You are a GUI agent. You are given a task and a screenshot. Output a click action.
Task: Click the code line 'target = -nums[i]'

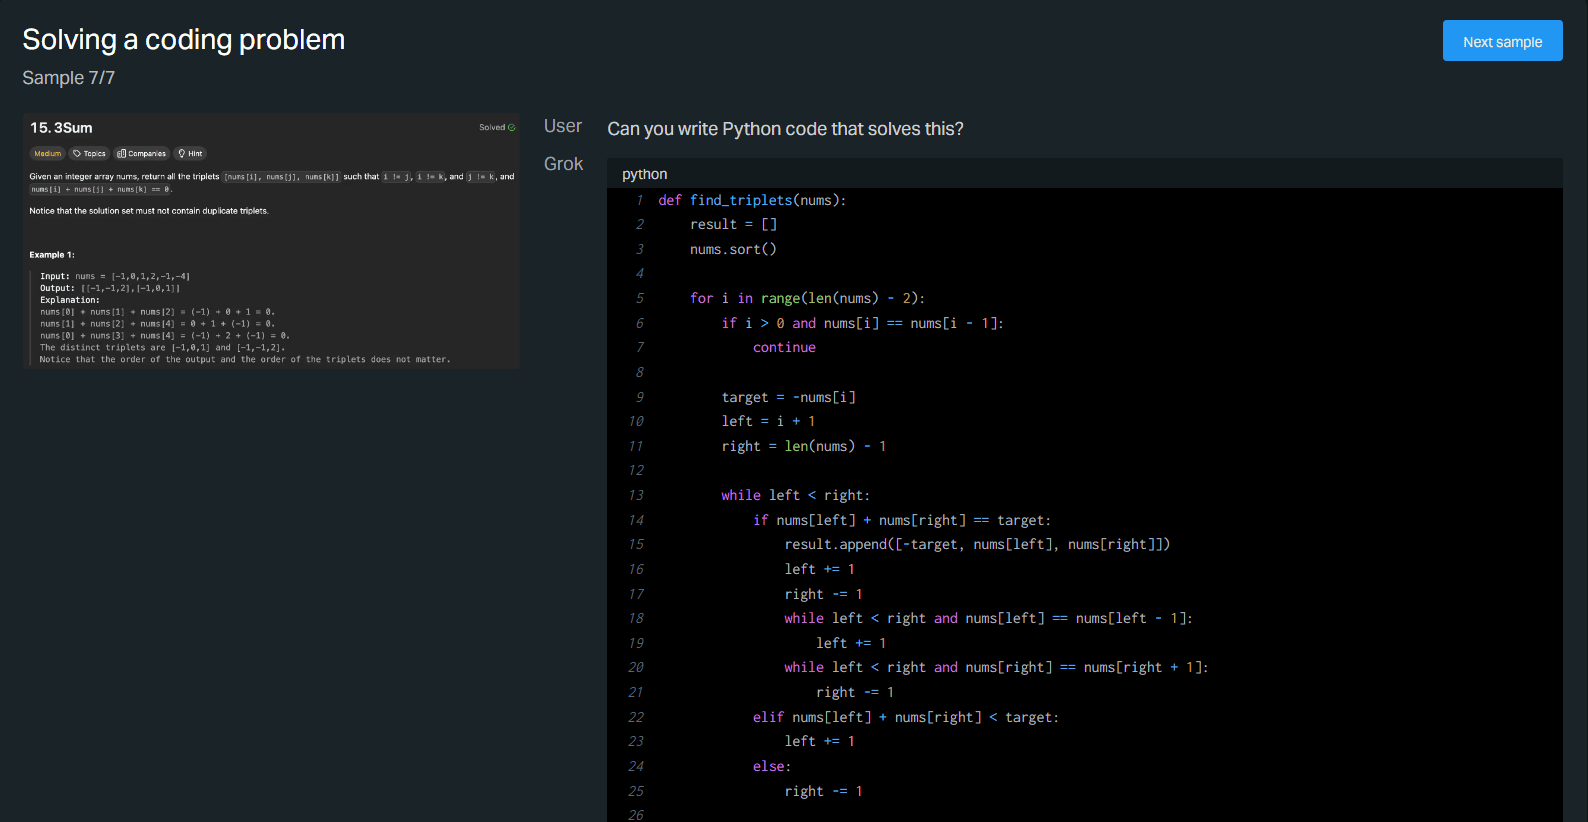point(788,397)
